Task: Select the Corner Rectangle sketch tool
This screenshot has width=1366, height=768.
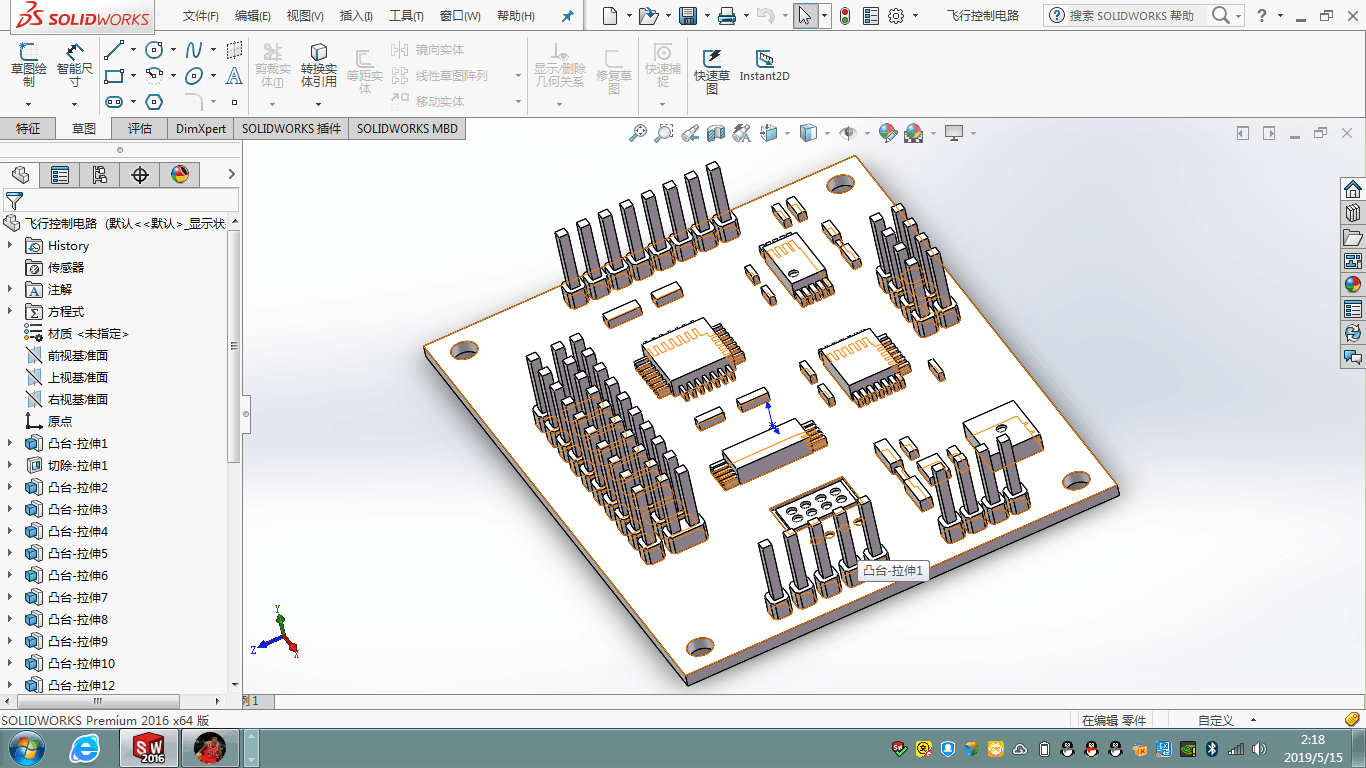Action: 114,76
